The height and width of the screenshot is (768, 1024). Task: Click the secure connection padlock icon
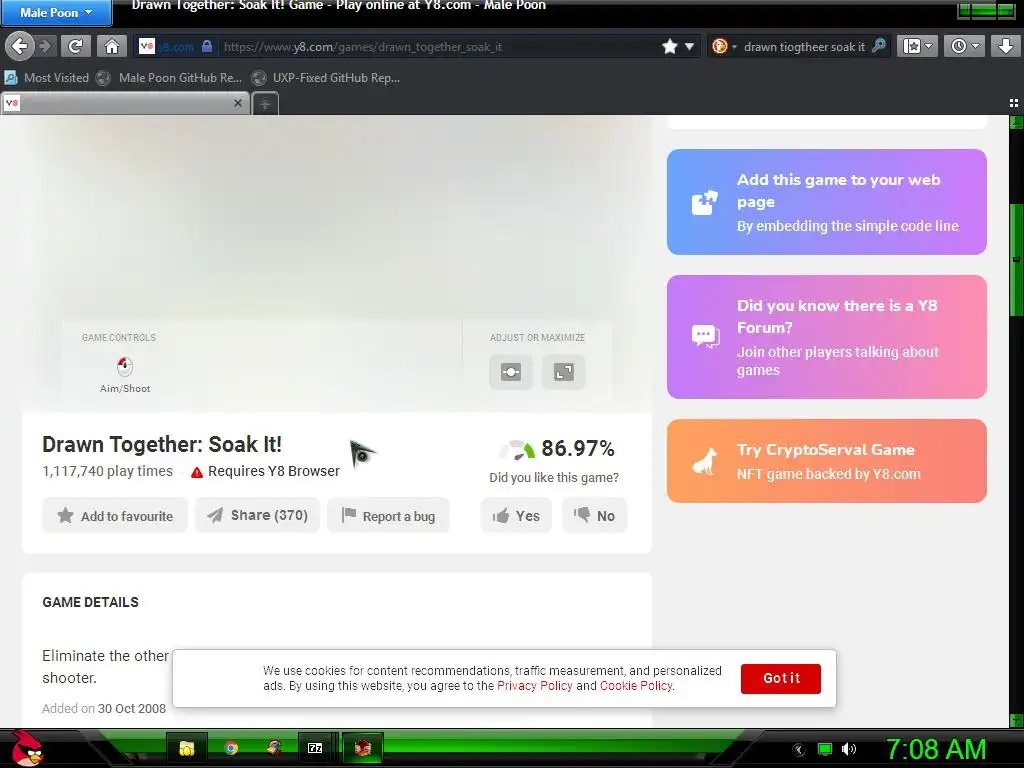tap(207, 46)
